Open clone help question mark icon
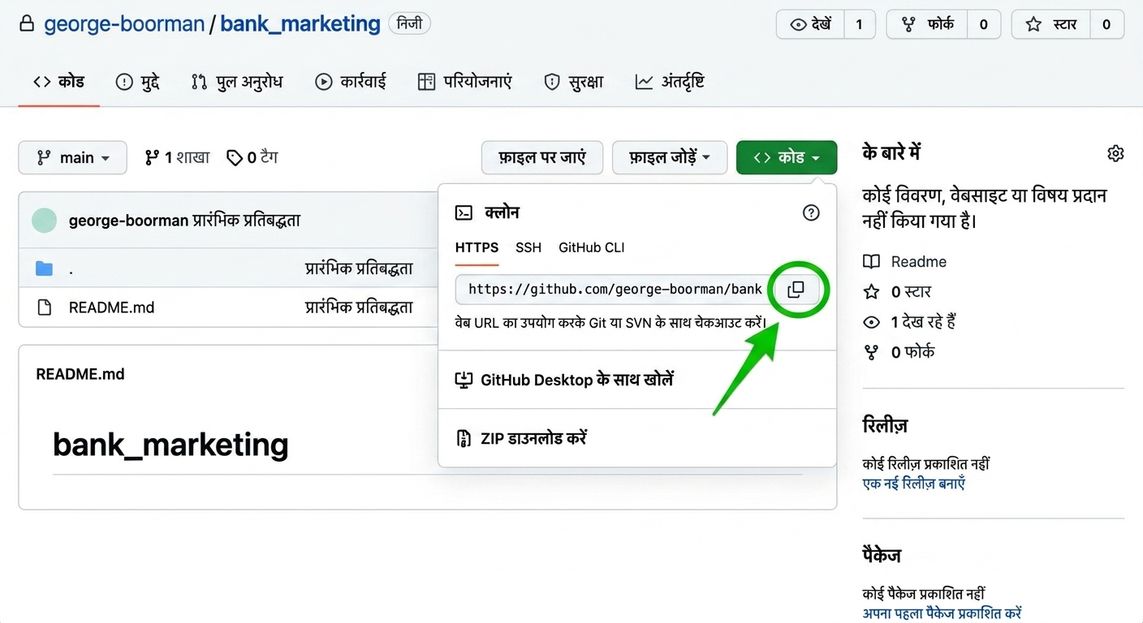The height and width of the screenshot is (623, 1143). coord(811,213)
